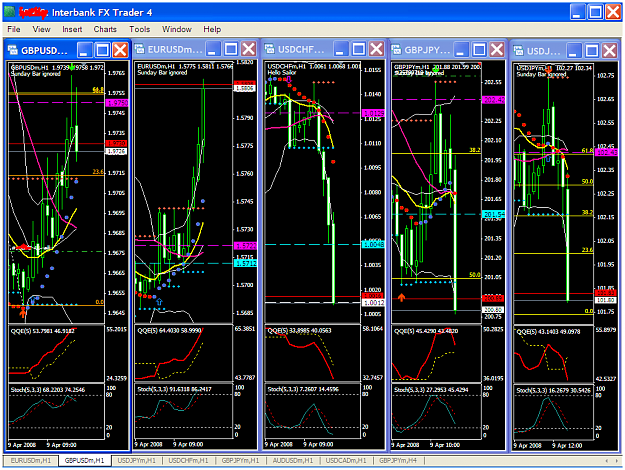Click the cyan 1.0048 price label in USDCHF
The height and width of the screenshot is (470, 625).
coord(373,244)
